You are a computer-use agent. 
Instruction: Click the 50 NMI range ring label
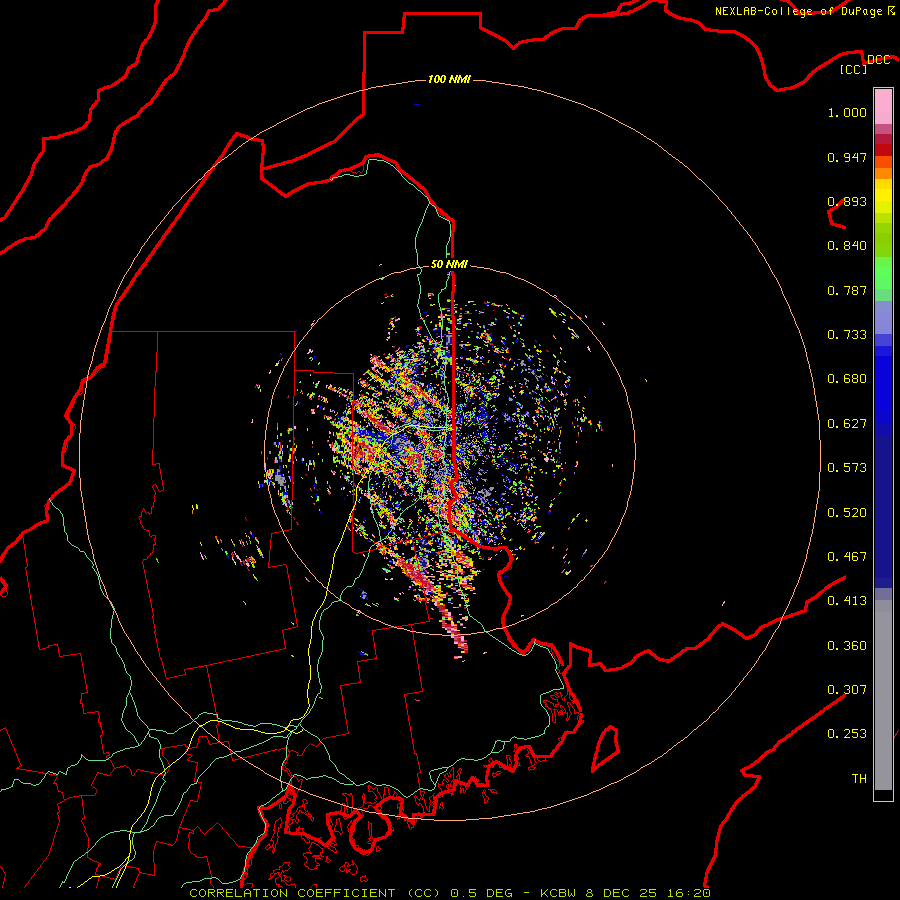tap(449, 264)
